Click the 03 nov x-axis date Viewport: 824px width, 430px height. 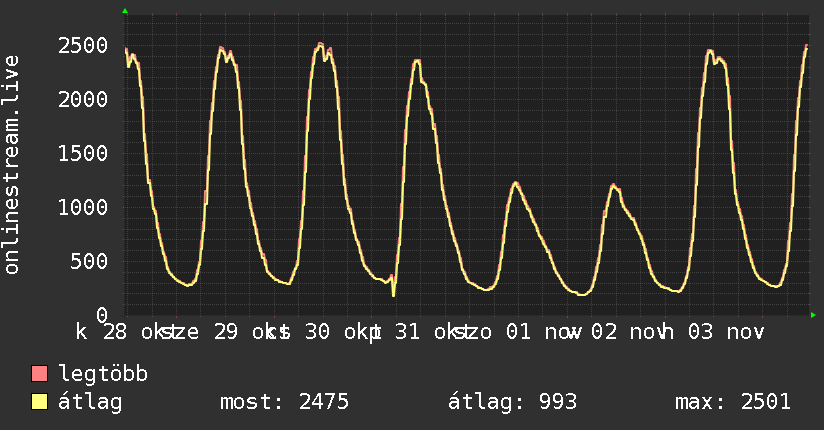pyautogui.click(x=726, y=332)
